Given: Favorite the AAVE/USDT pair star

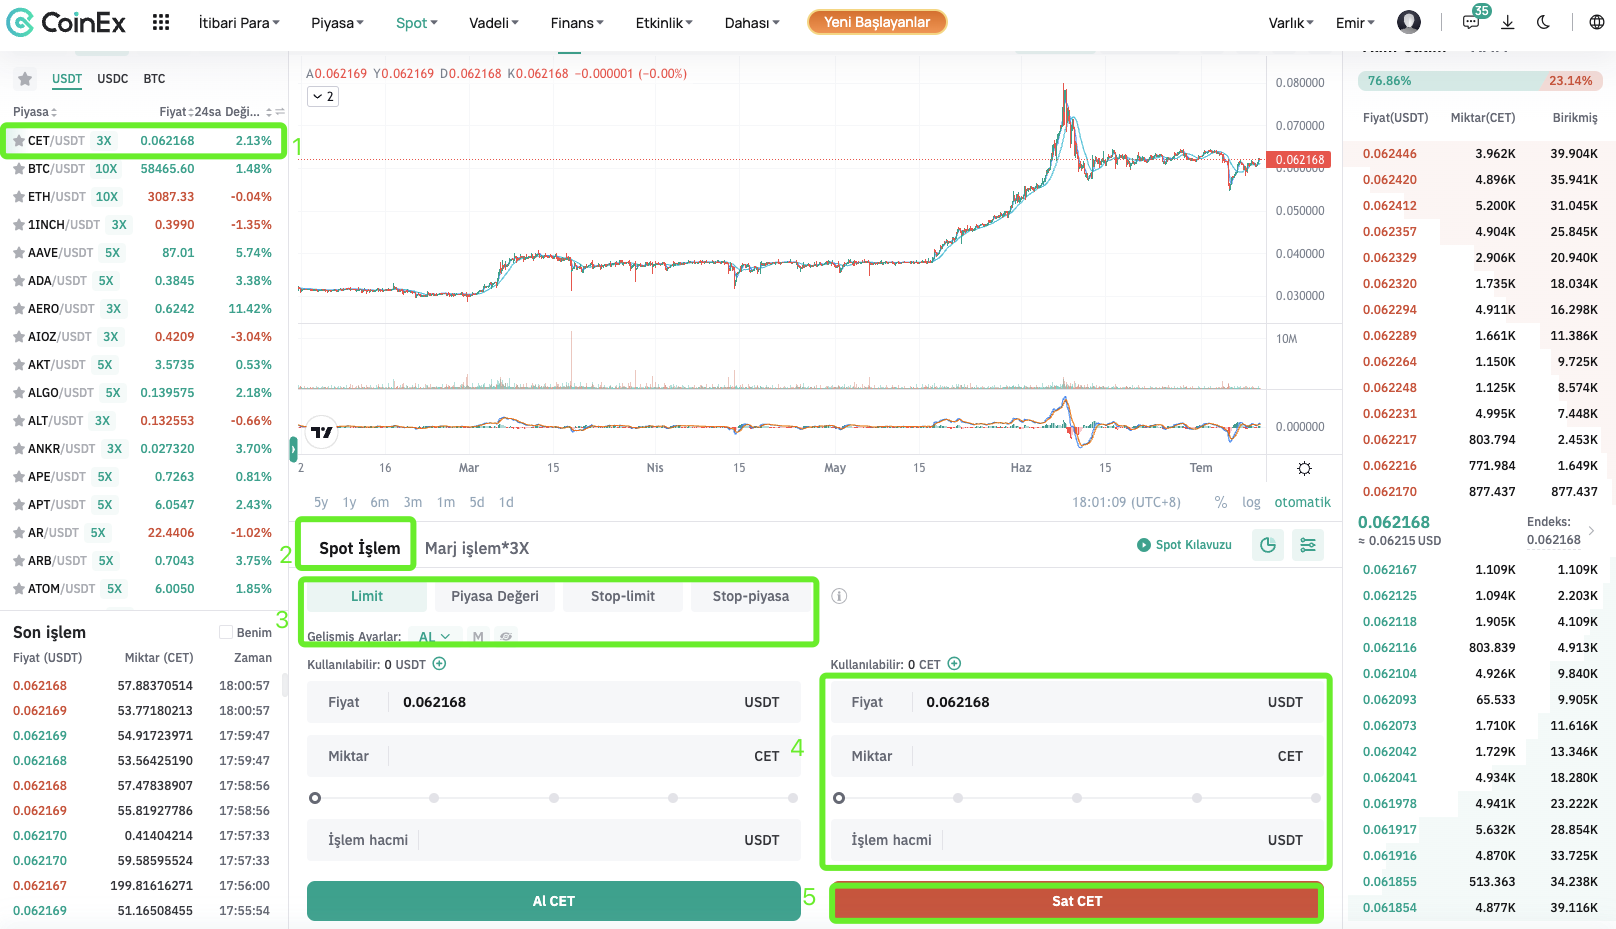Looking at the screenshot, I should (19, 253).
